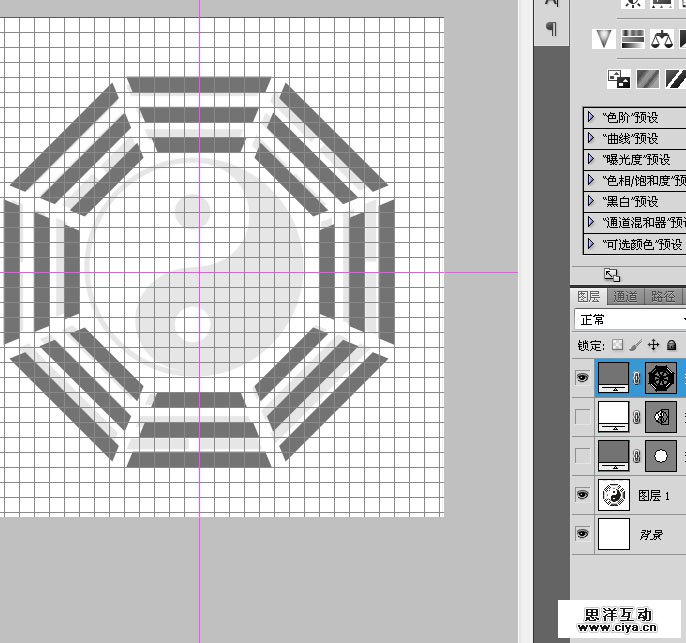This screenshot has height=643, width=686.
Task: Expand the "曲线" presets group
Action: (x=591, y=138)
